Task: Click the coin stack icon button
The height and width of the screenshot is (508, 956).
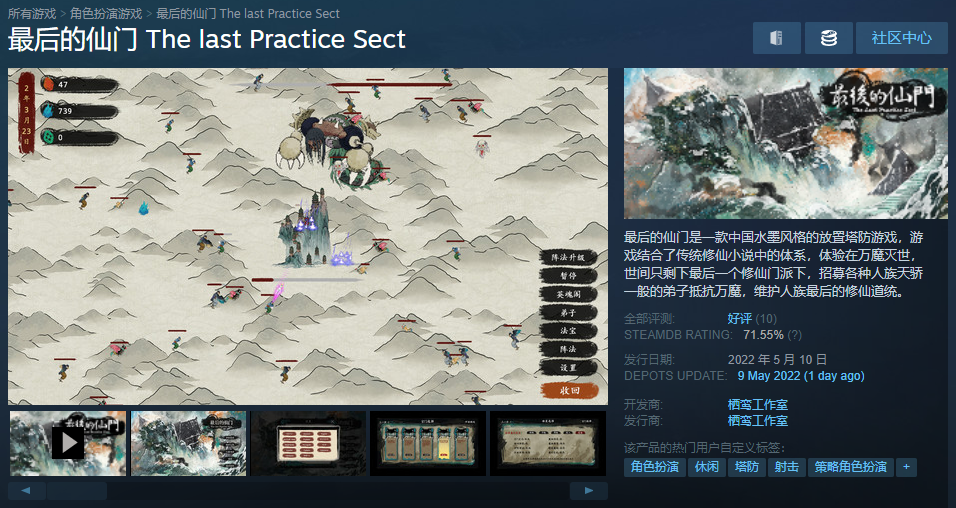Action: tap(829, 38)
